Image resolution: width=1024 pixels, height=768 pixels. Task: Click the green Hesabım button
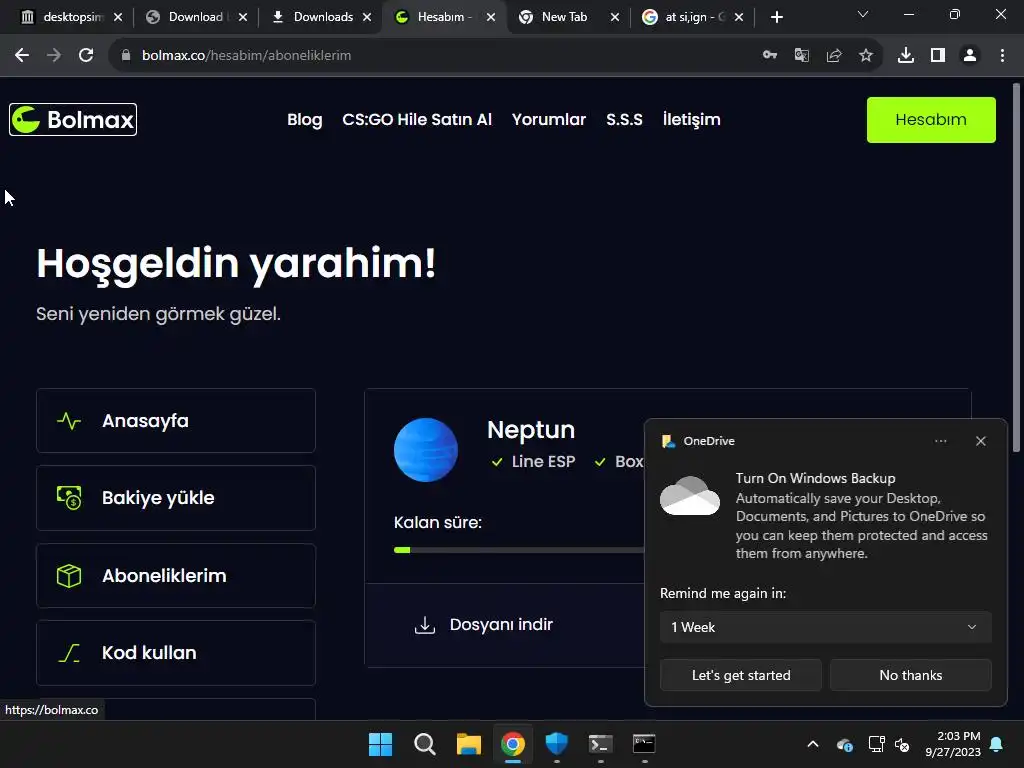[x=931, y=120]
